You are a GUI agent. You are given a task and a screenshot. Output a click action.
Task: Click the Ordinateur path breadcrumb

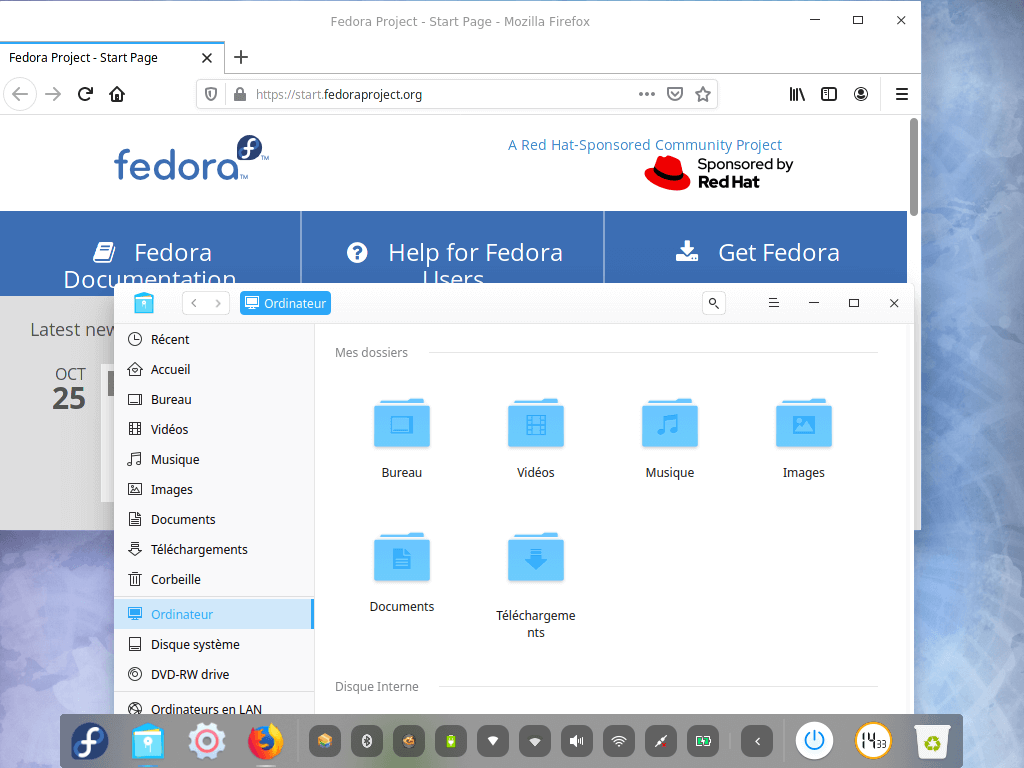click(x=285, y=303)
